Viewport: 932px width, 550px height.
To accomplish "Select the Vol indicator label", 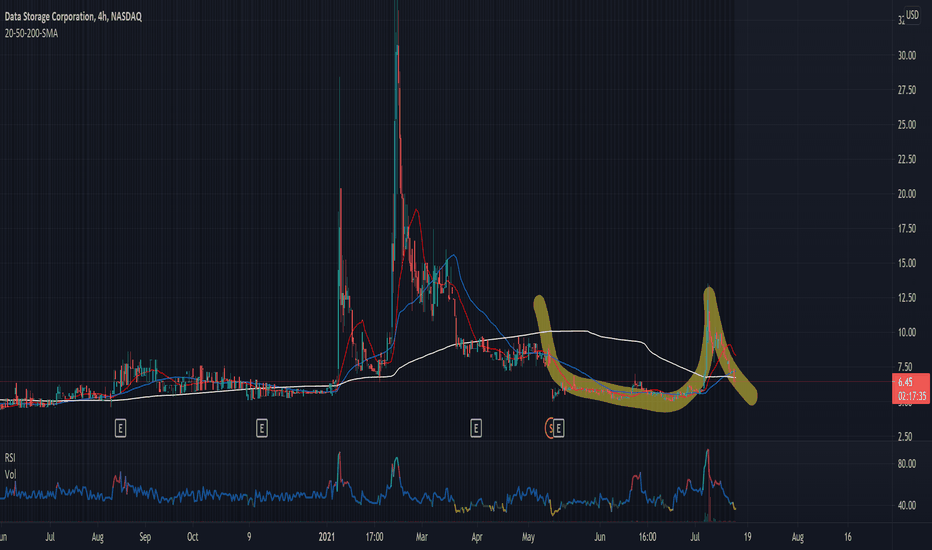I will click(x=10, y=474).
